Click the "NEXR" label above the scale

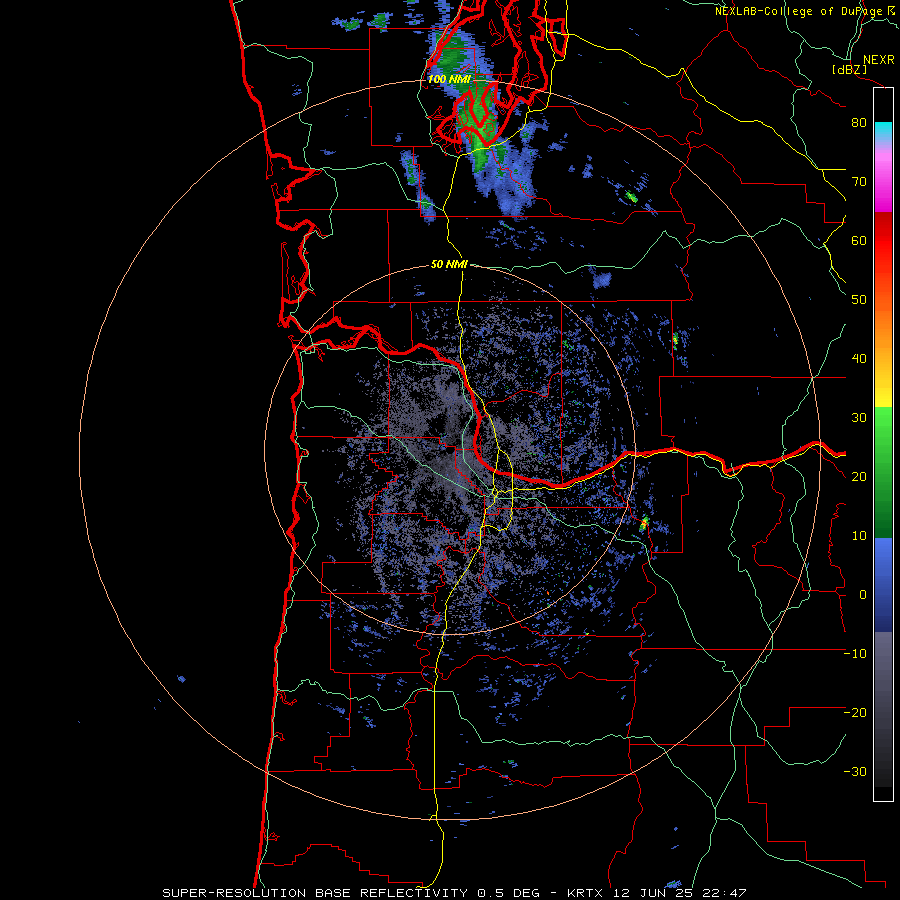click(879, 60)
